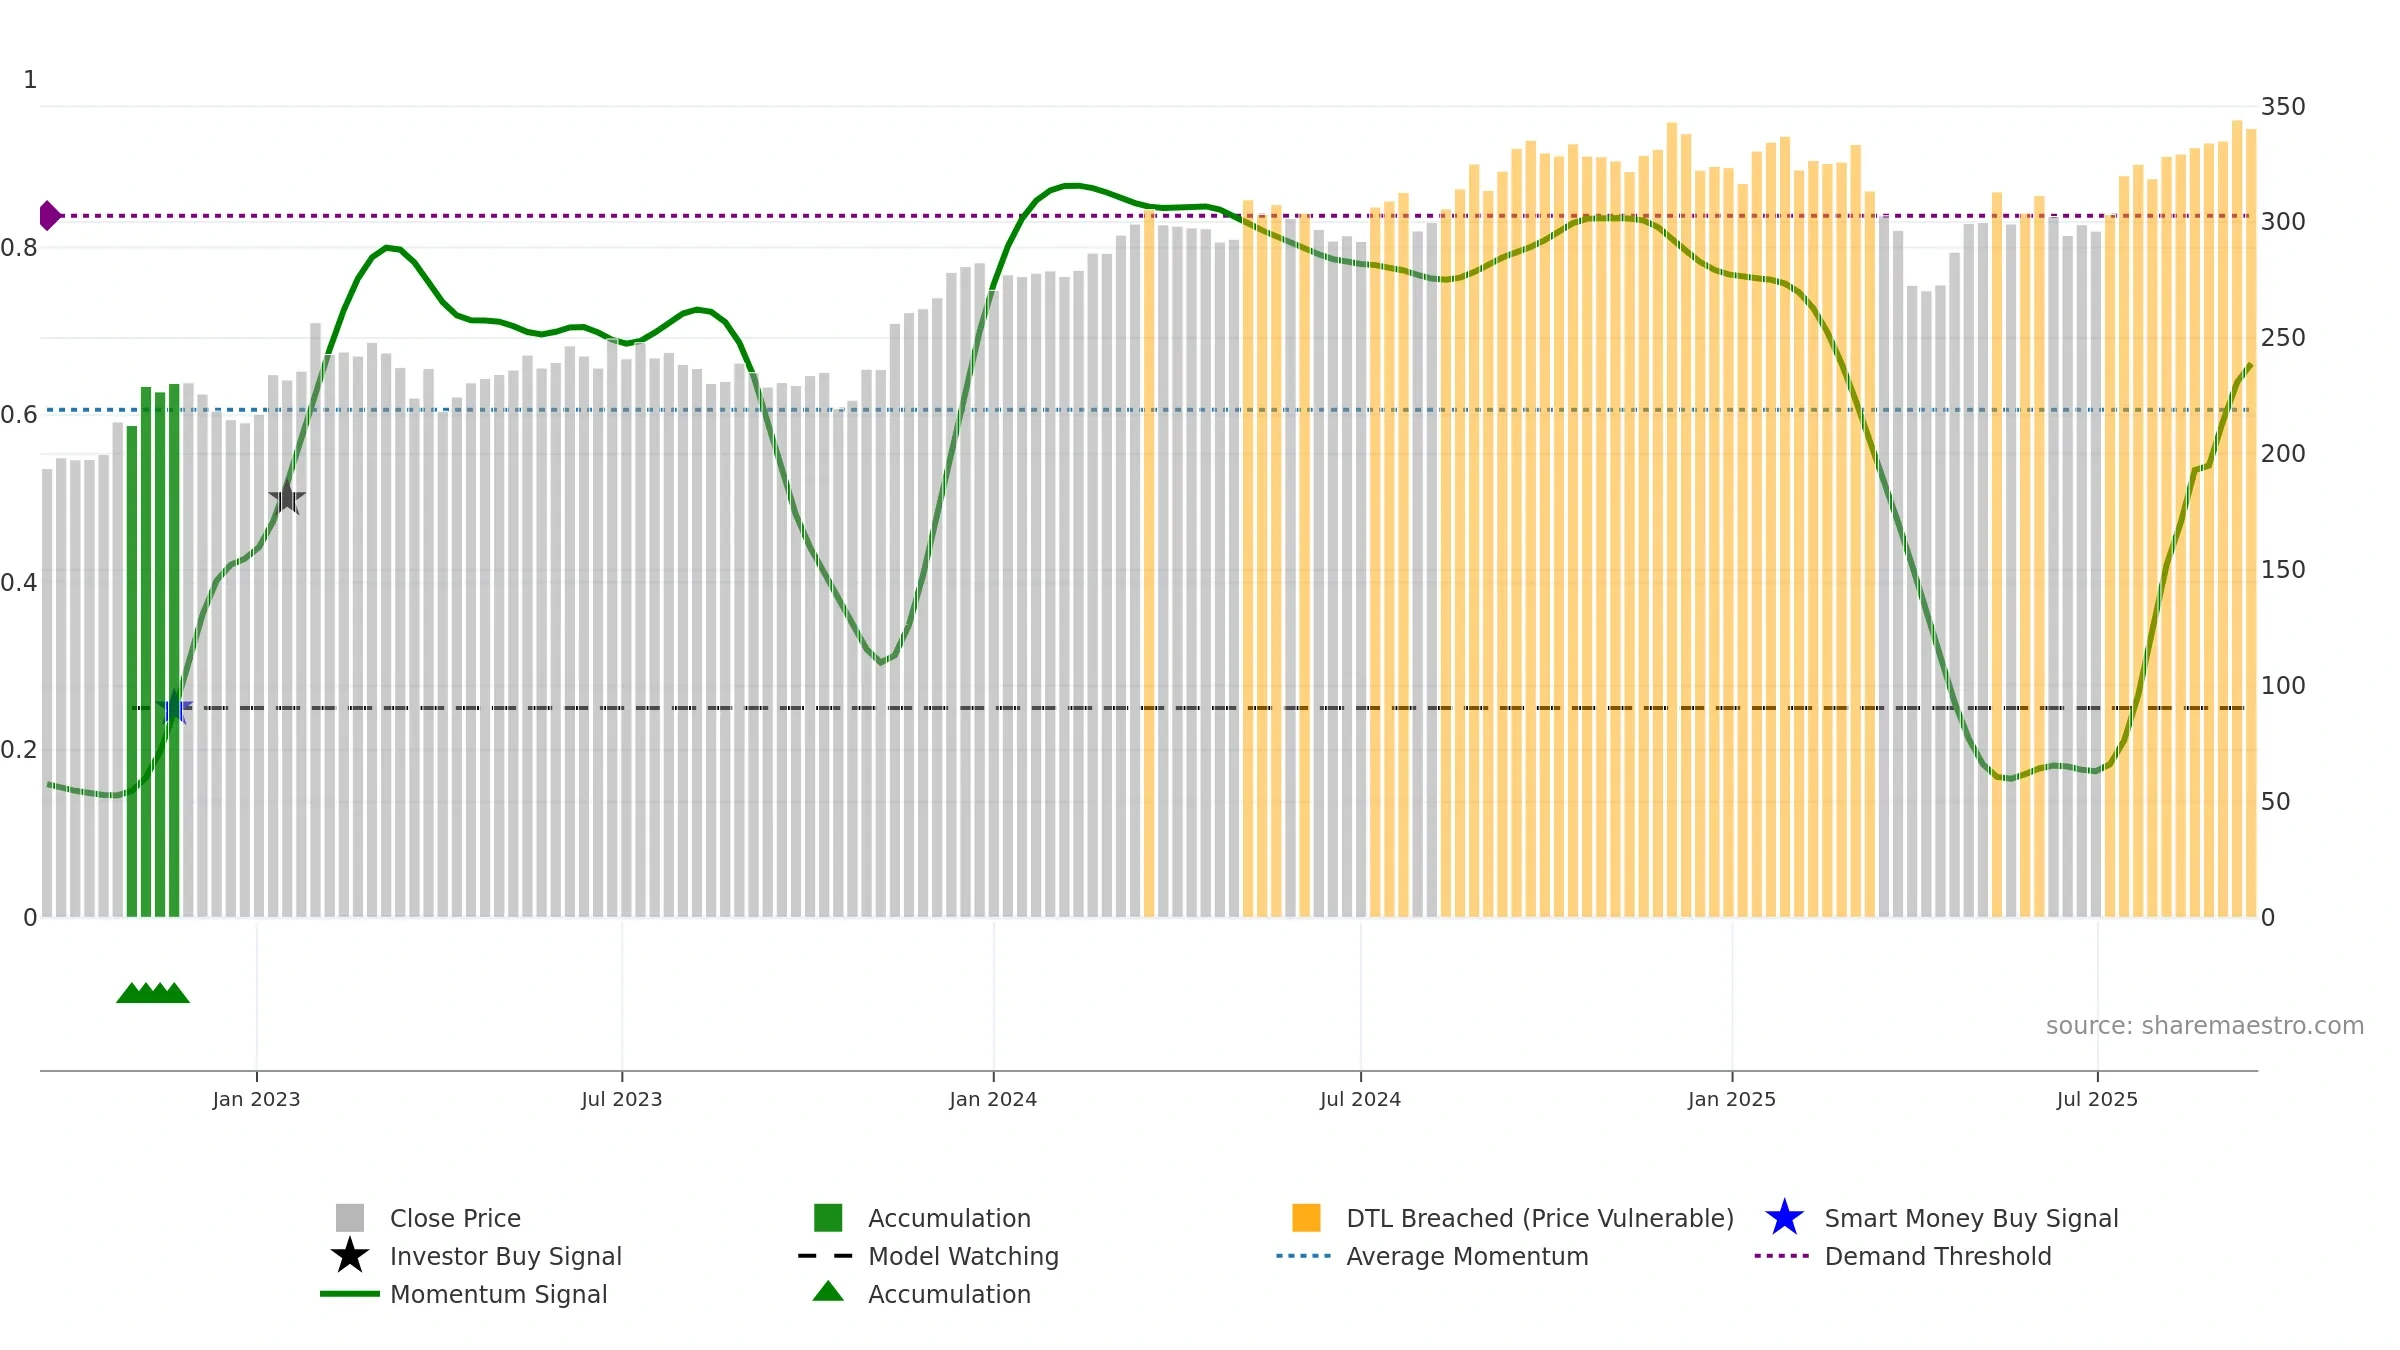This screenshot has width=2400, height=1350.
Task: Click the Jan 2024 axis tick label
Action: [x=993, y=1100]
